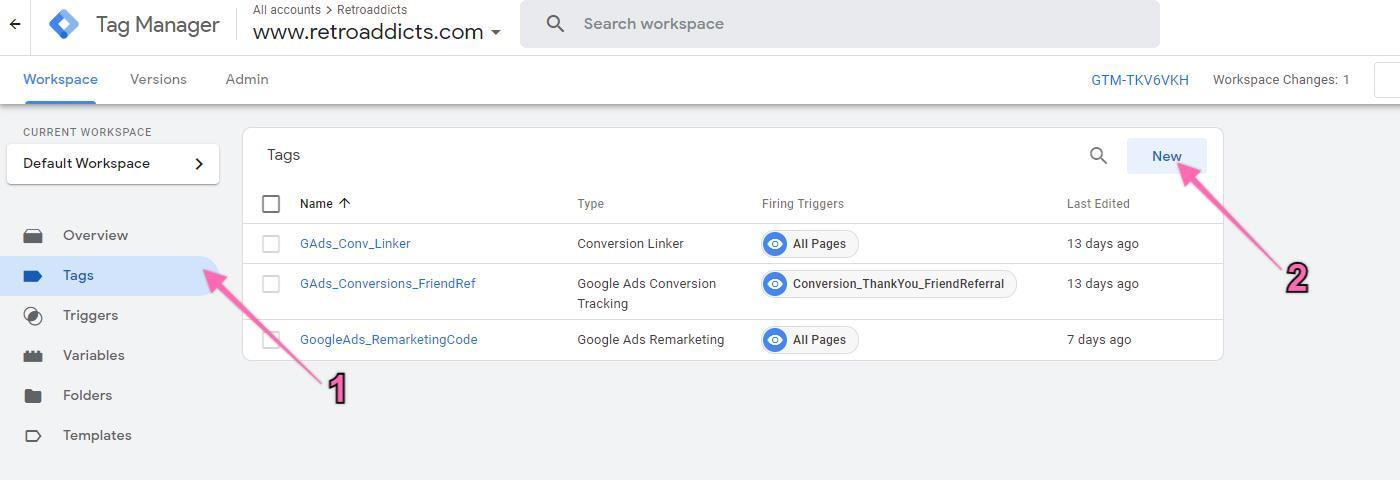Select Triggers in the sidebar
This screenshot has height=480, width=1400.
(90, 316)
